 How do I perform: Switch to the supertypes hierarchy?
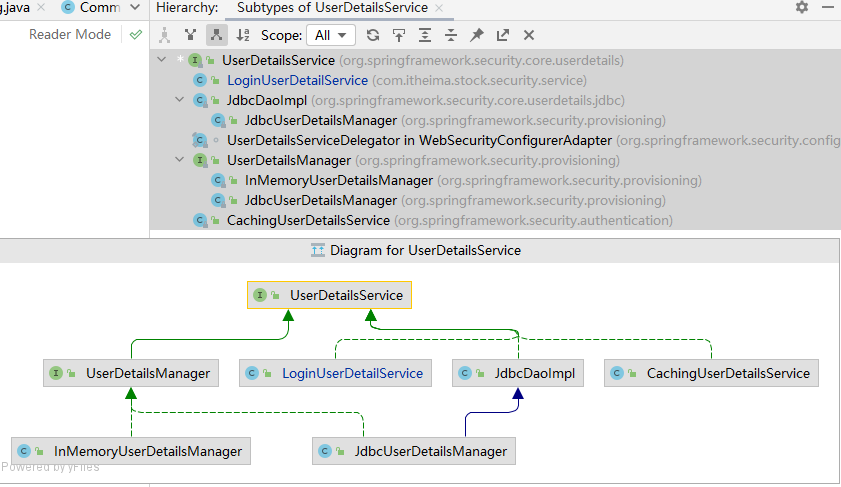tap(190, 35)
